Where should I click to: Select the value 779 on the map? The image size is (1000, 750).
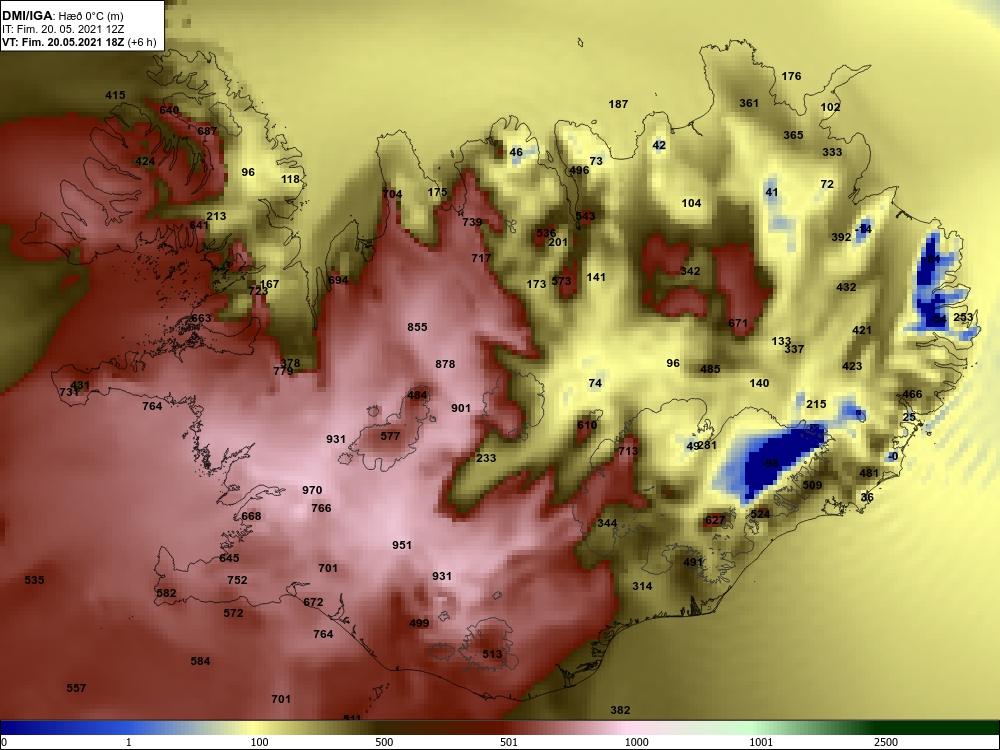283,371
